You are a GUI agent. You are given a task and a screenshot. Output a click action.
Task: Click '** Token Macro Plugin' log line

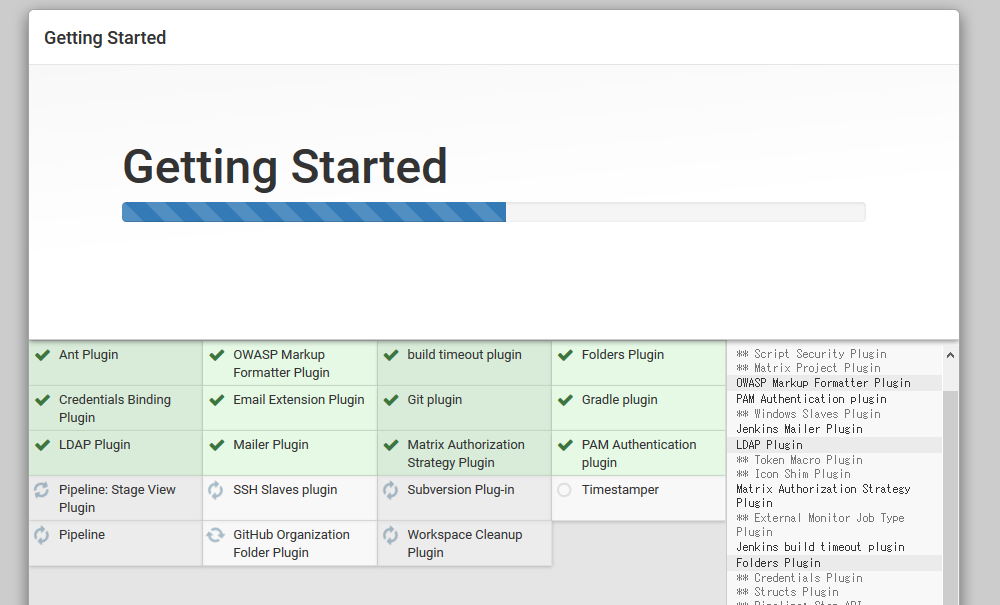(x=799, y=460)
